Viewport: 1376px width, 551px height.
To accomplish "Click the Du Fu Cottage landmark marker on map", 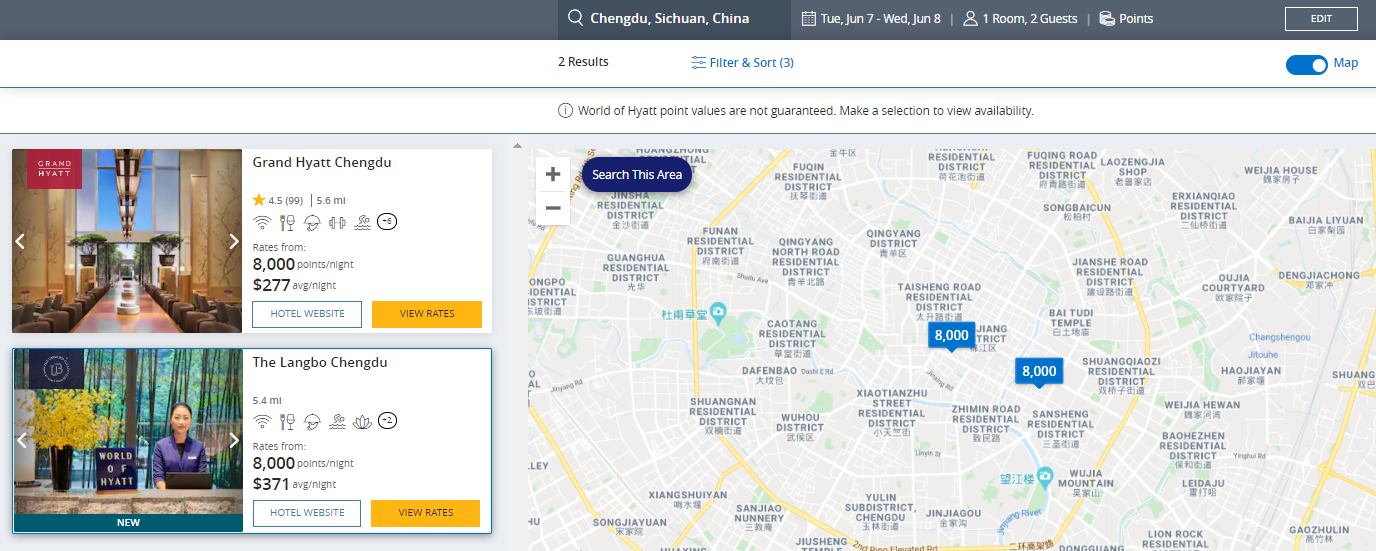I will click(x=717, y=313).
